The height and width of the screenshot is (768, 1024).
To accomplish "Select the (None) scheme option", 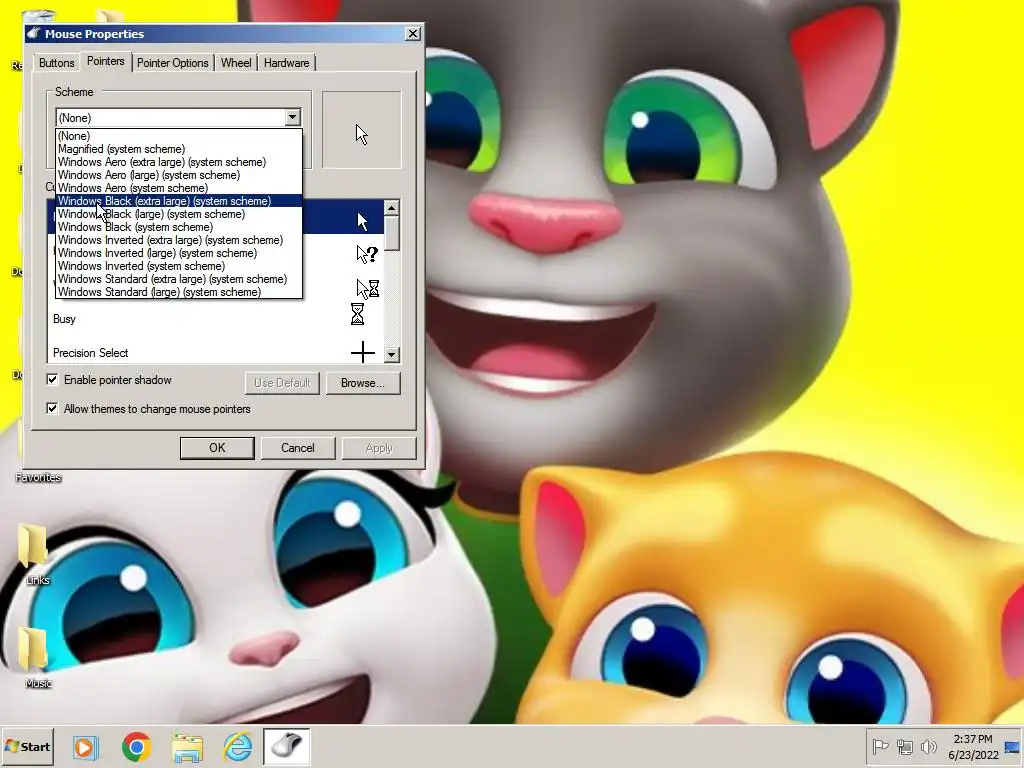I will 179,136.
